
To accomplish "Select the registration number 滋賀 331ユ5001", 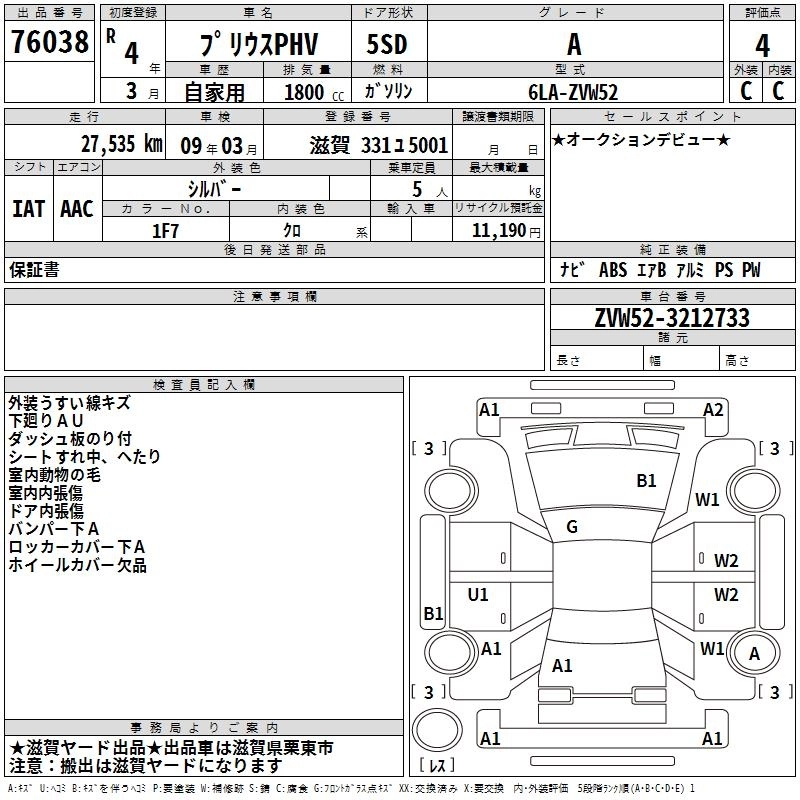I will click(379, 145).
